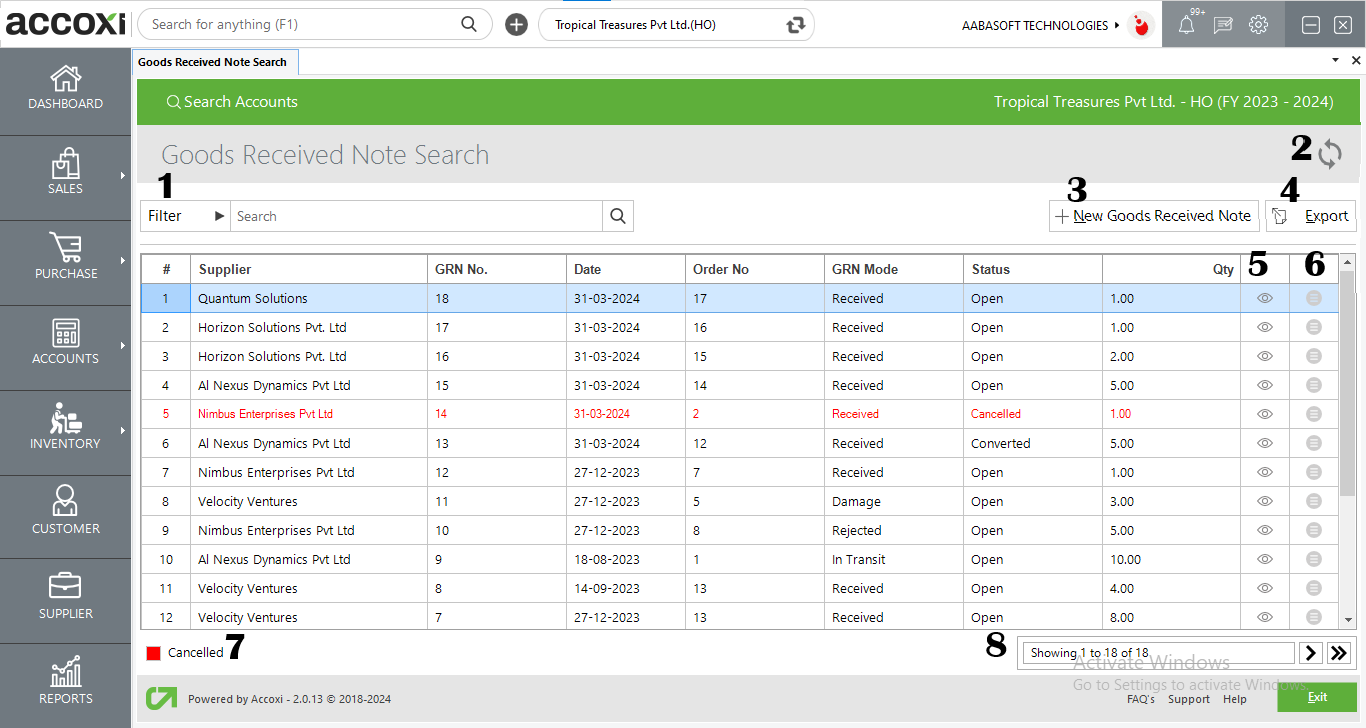Click the messages chat icon in header
Image resolution: width=1366 pixels, height=728 pixels.
point(1222,26)
